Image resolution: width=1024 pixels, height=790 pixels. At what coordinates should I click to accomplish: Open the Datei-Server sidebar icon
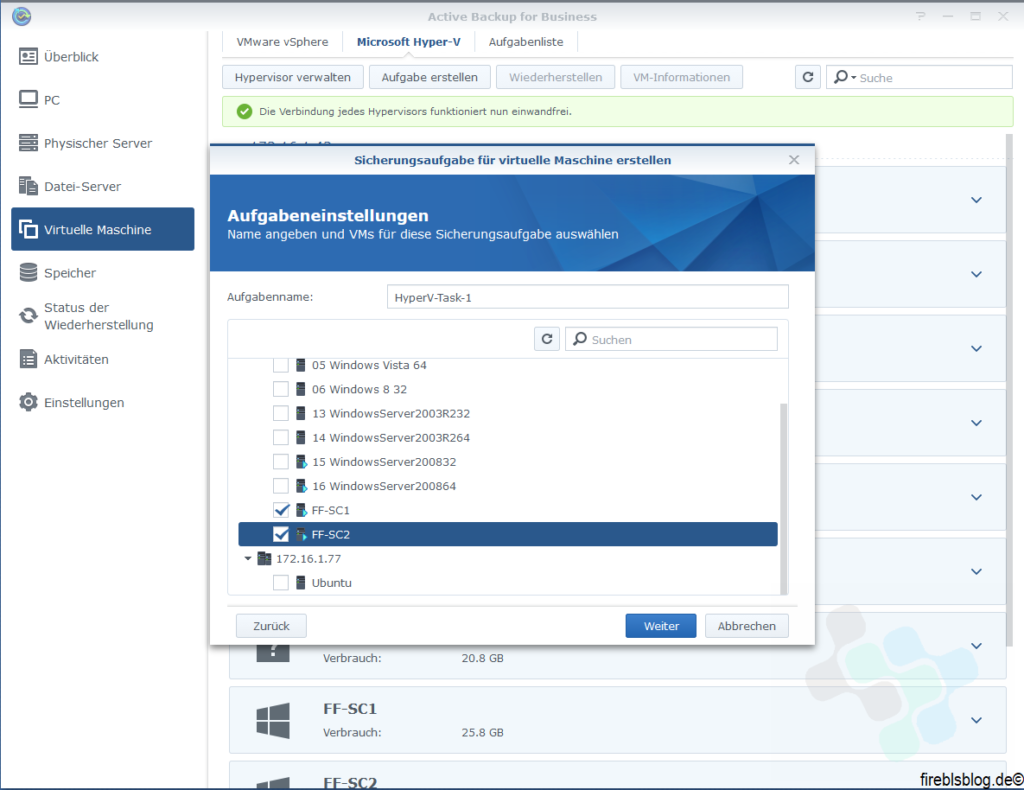tap(28, 186)
